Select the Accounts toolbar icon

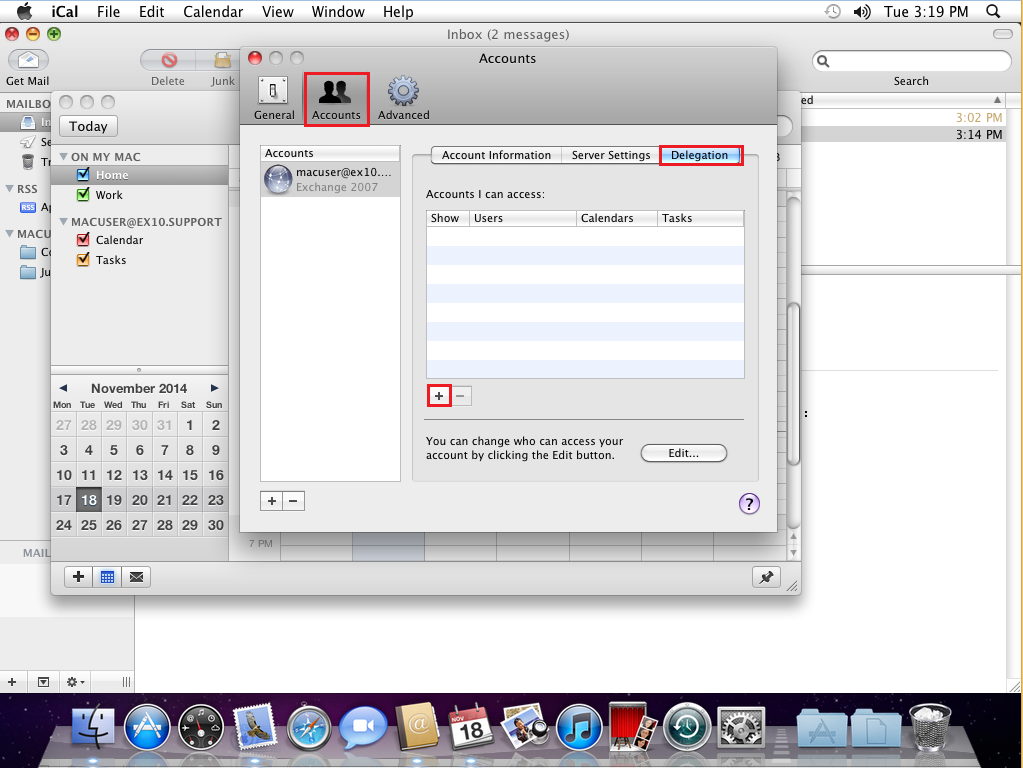tap(336, 95)
